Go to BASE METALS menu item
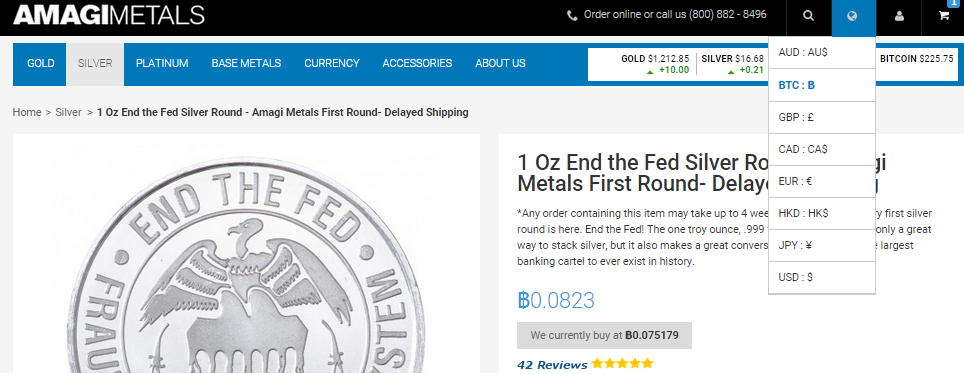Screen dimensions: 964x374 point(247,63)
